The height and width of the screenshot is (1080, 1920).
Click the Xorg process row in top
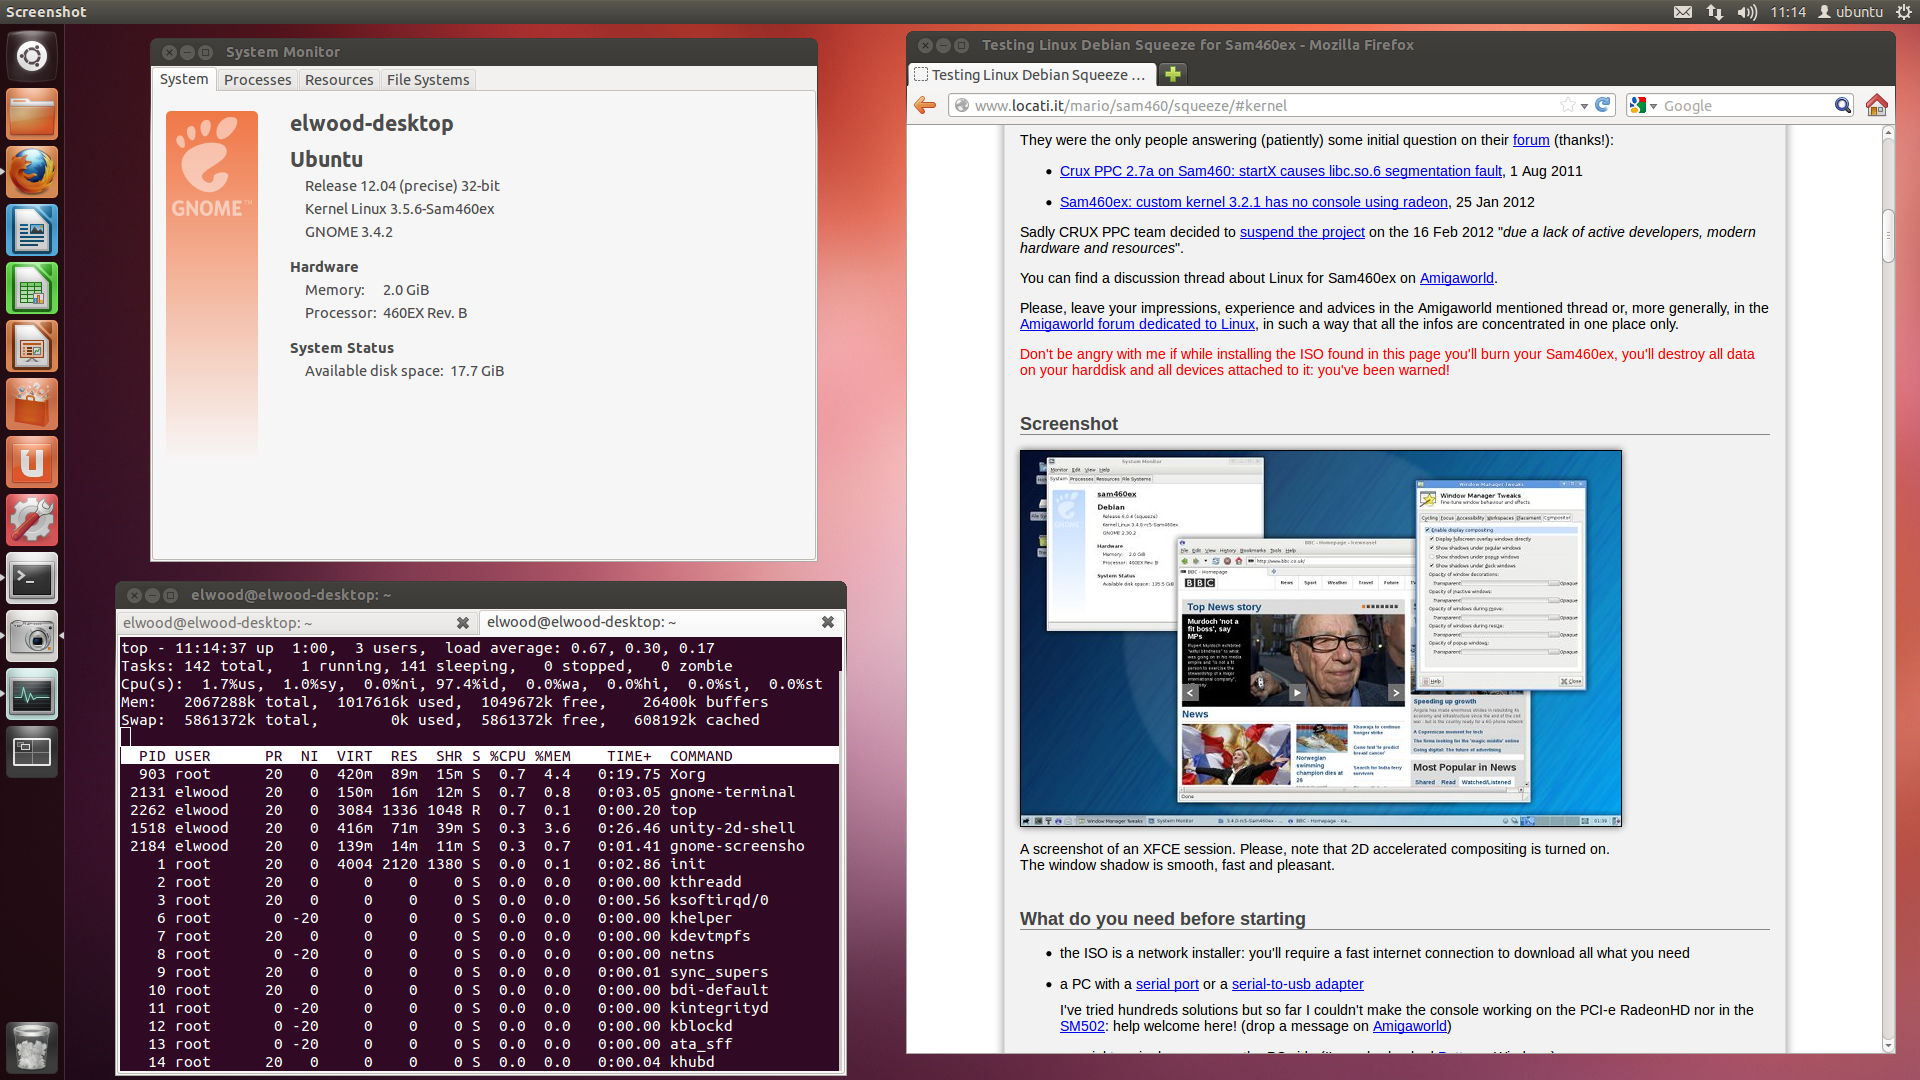point(479,774)
